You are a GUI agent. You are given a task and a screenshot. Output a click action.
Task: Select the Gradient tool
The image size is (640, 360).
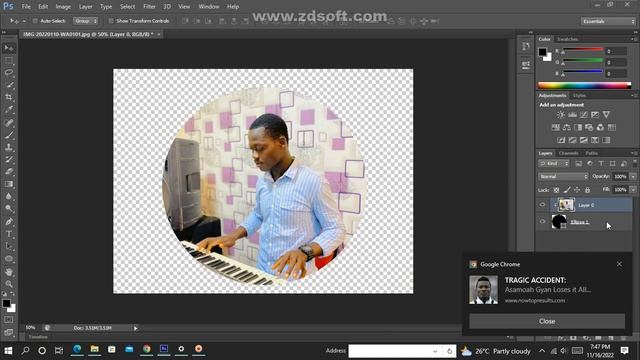pyautogui.click(x=9, y=184)
